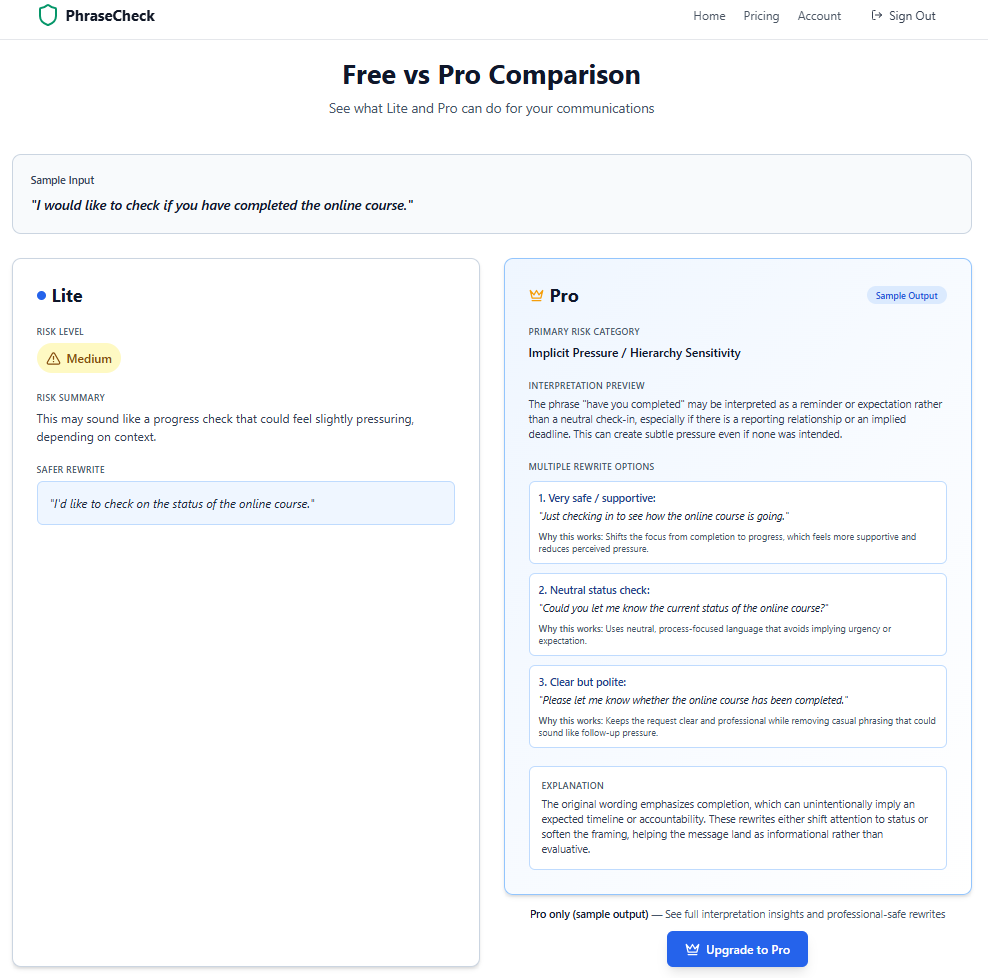This screenshot has width=988, height=978.
Task: Select the Medium risk level badge
Action: [x=79, y=357]
